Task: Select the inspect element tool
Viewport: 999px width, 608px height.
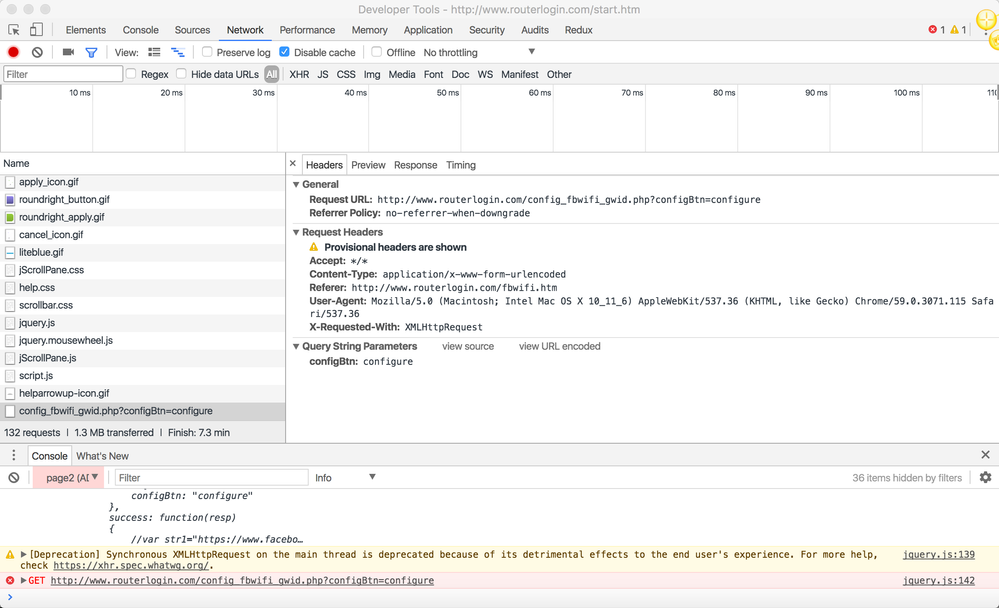Action: click(x=15, y=30)
